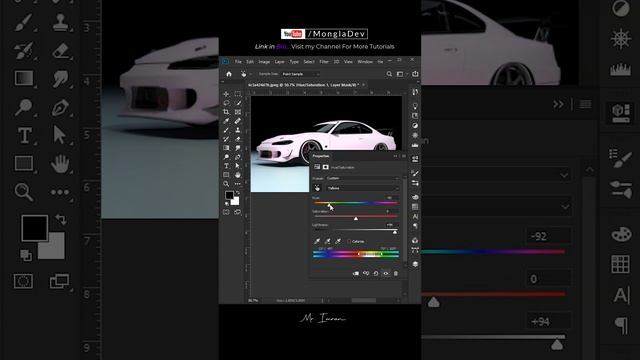640x360 pixels.
Task: Click the black foreground color swatch
Action: coord(229,195)
